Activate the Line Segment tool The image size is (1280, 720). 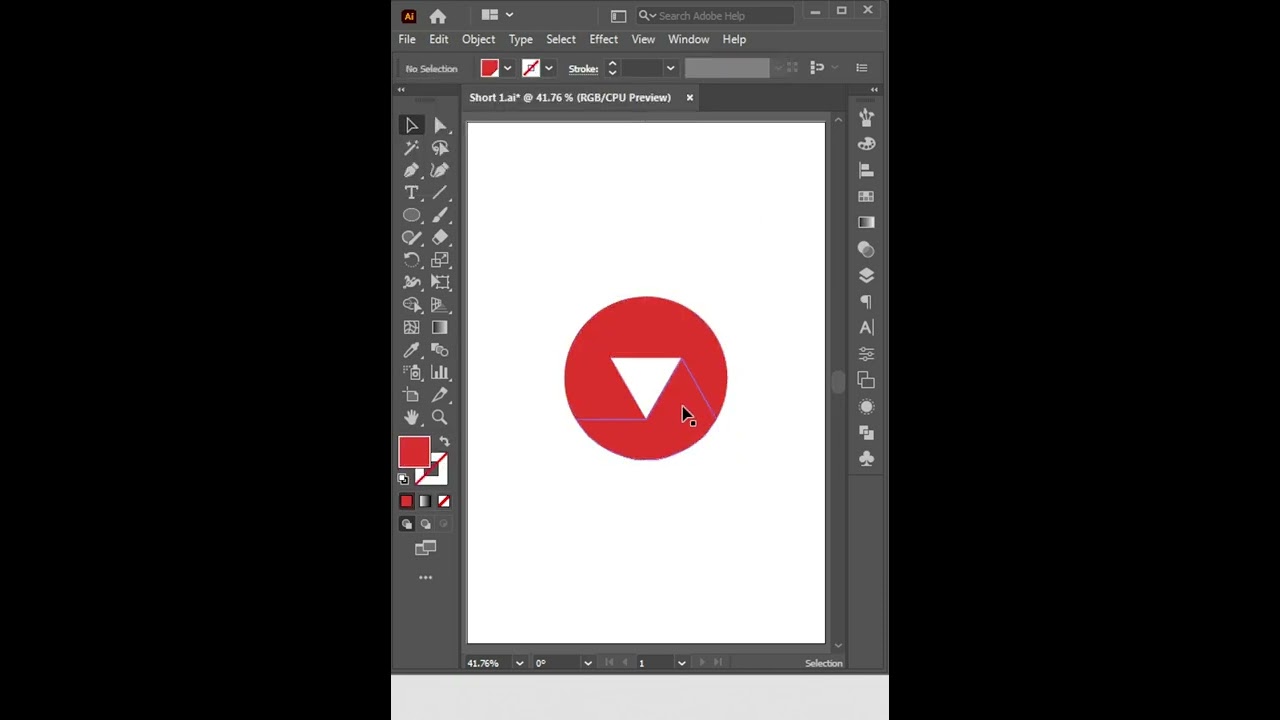440,192
